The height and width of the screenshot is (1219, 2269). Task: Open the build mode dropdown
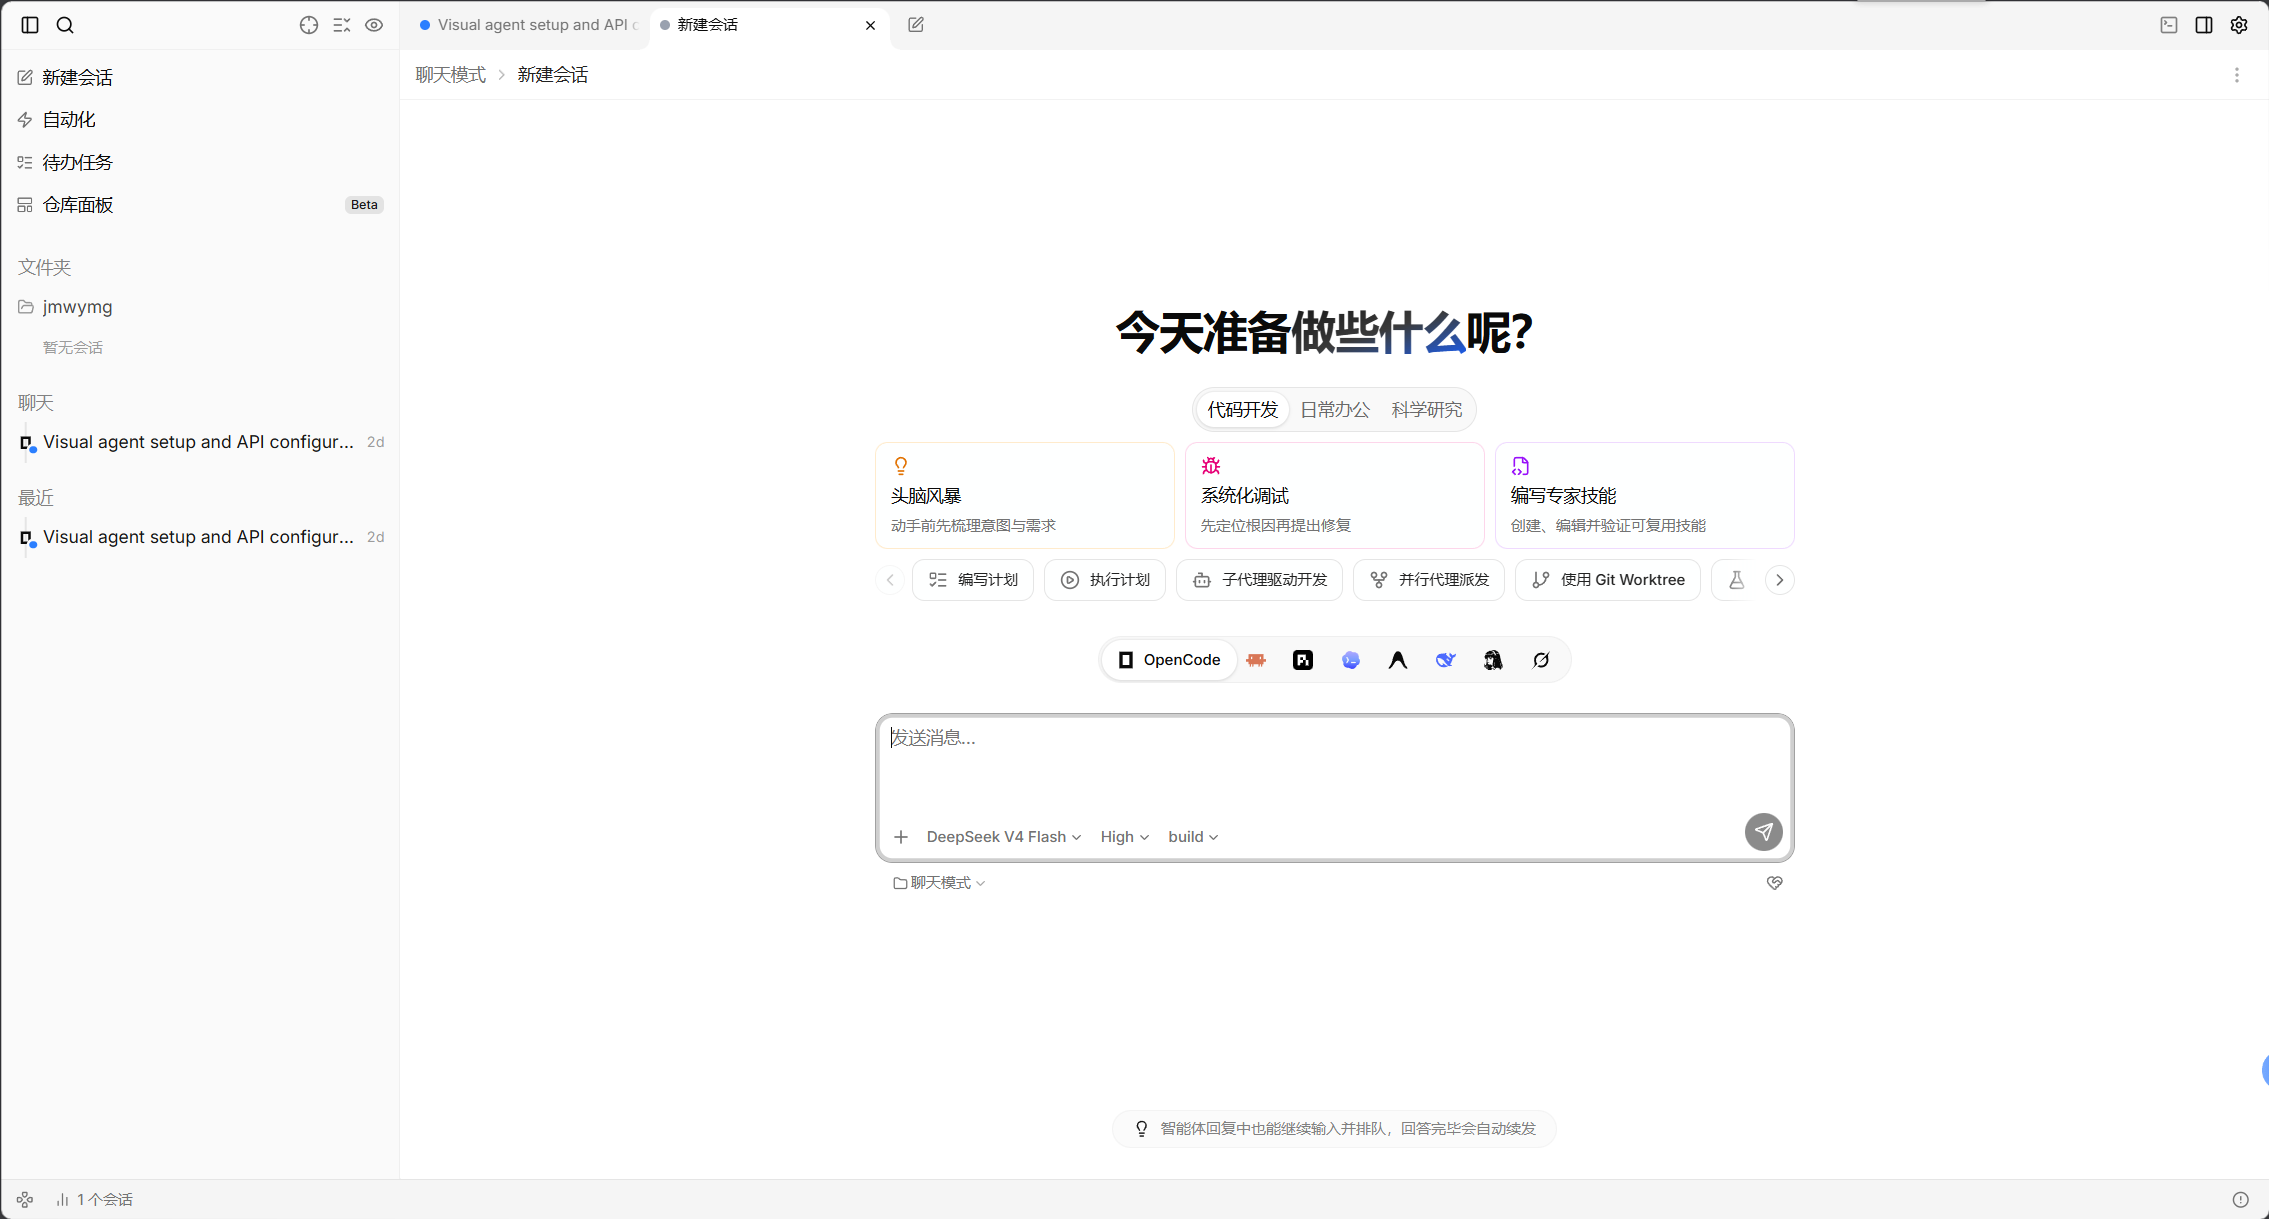(x=1193, y=837)
